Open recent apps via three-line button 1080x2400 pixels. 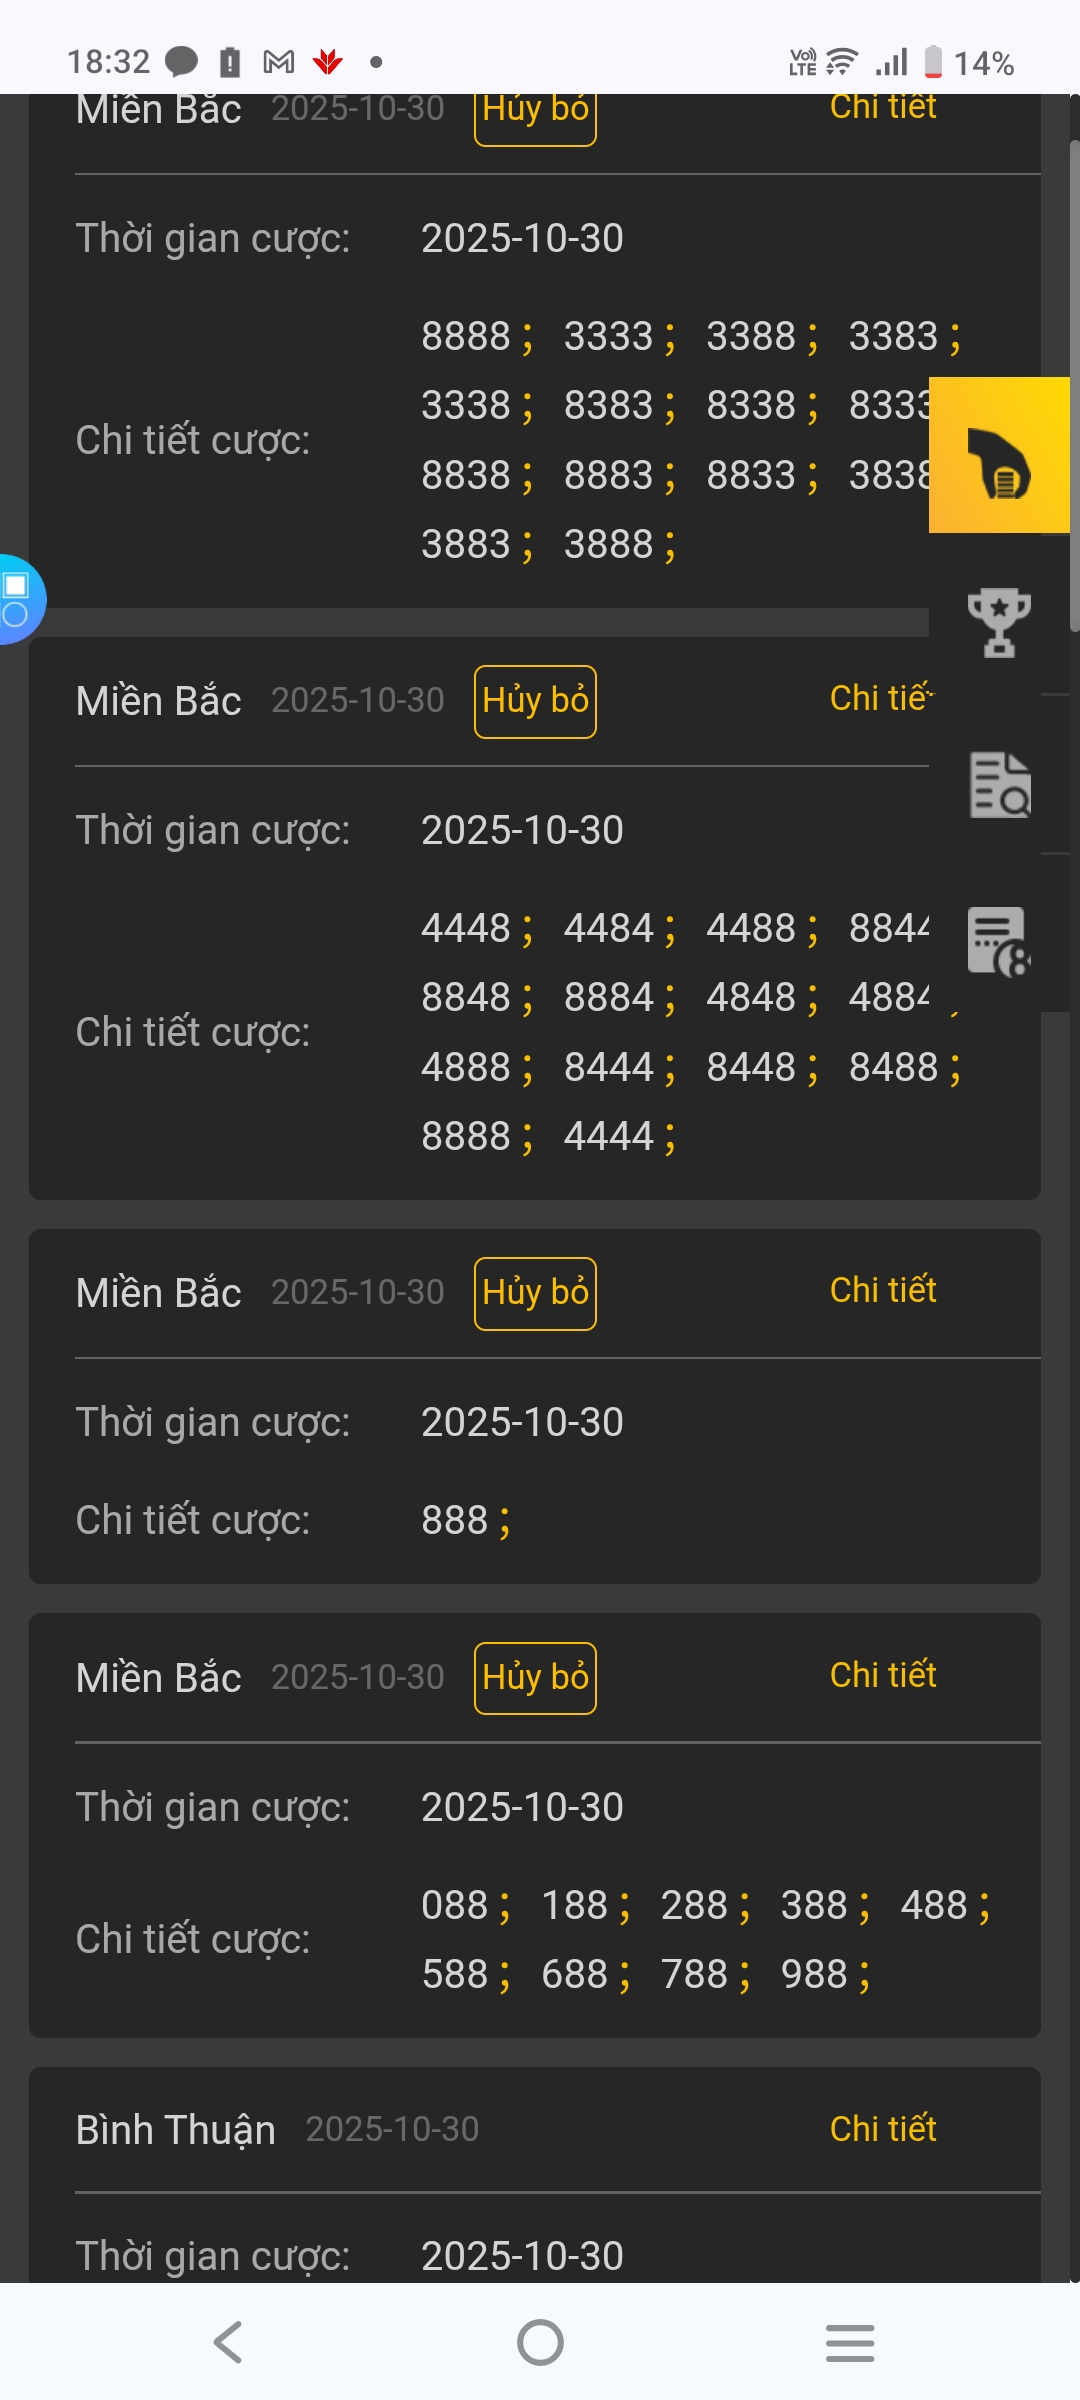(x=850, y=2342)
